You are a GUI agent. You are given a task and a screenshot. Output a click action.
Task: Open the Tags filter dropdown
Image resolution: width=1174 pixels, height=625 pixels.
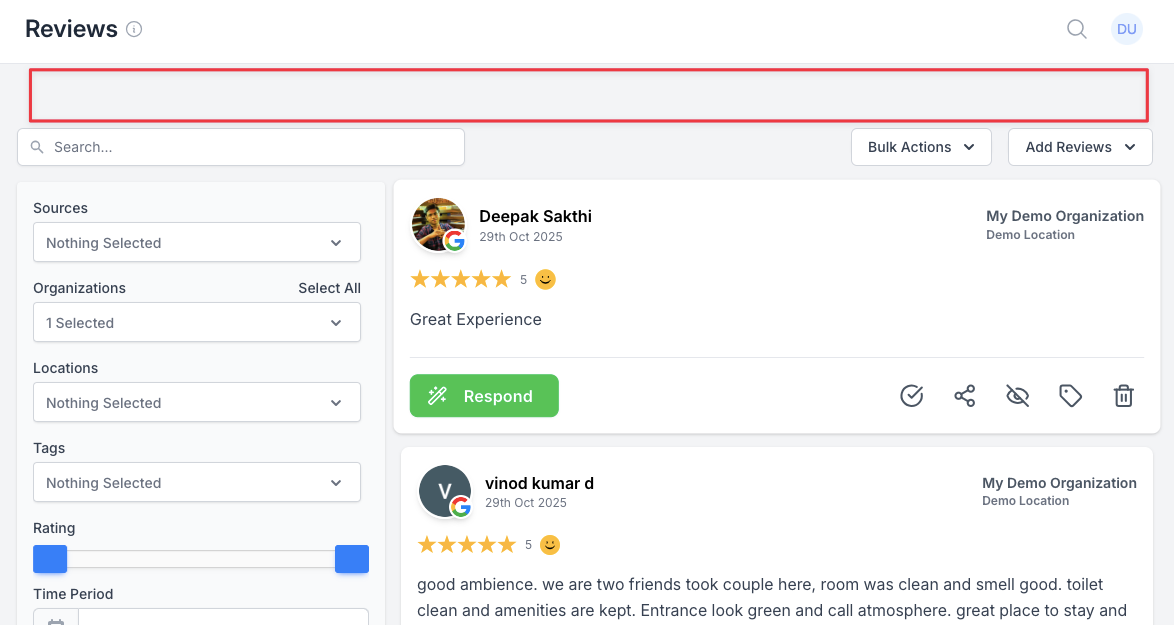(x=197, y=483)
